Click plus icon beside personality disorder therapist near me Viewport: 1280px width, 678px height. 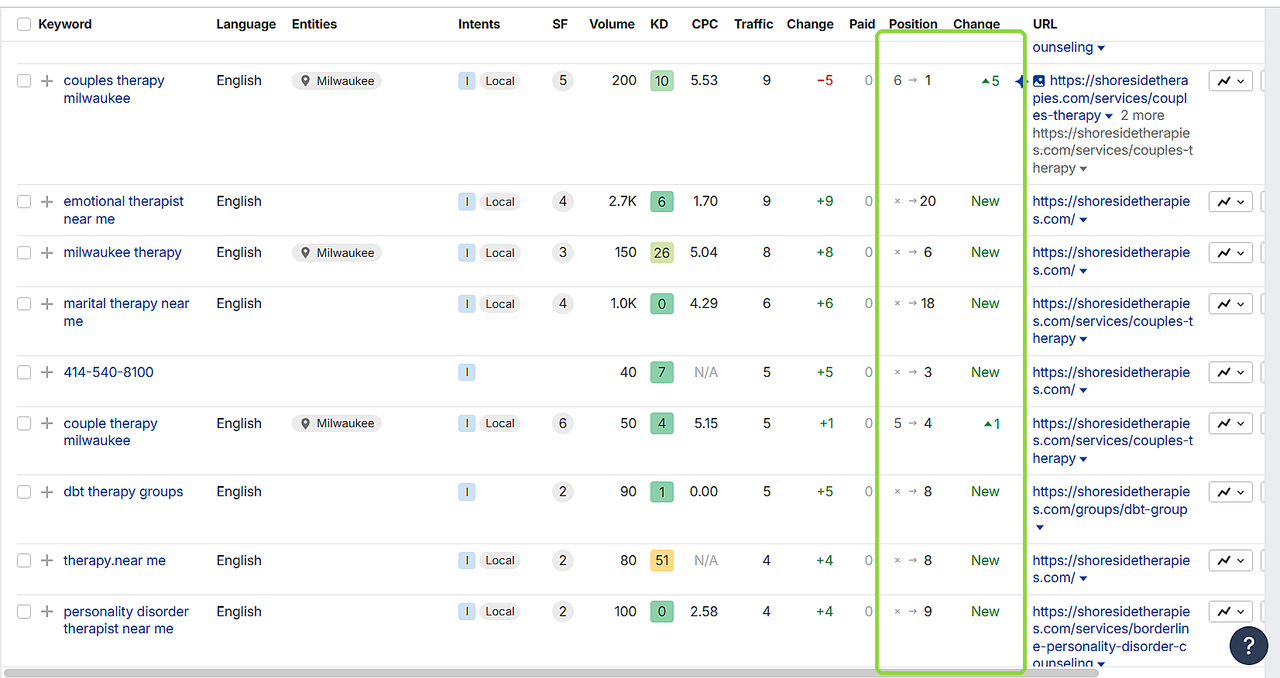(47, 611)
